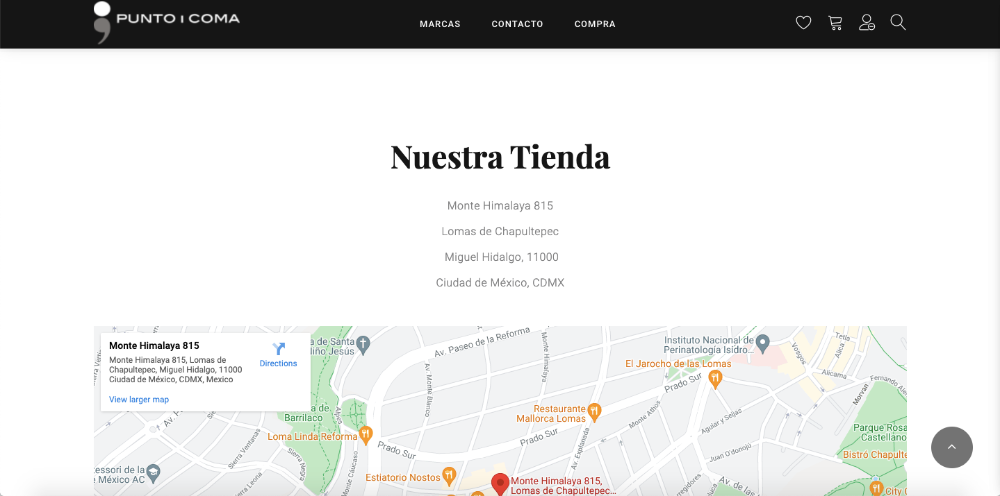Click the Directions link in map card
The width and height of the screenshot is (1000, 496).
(278, 364)
